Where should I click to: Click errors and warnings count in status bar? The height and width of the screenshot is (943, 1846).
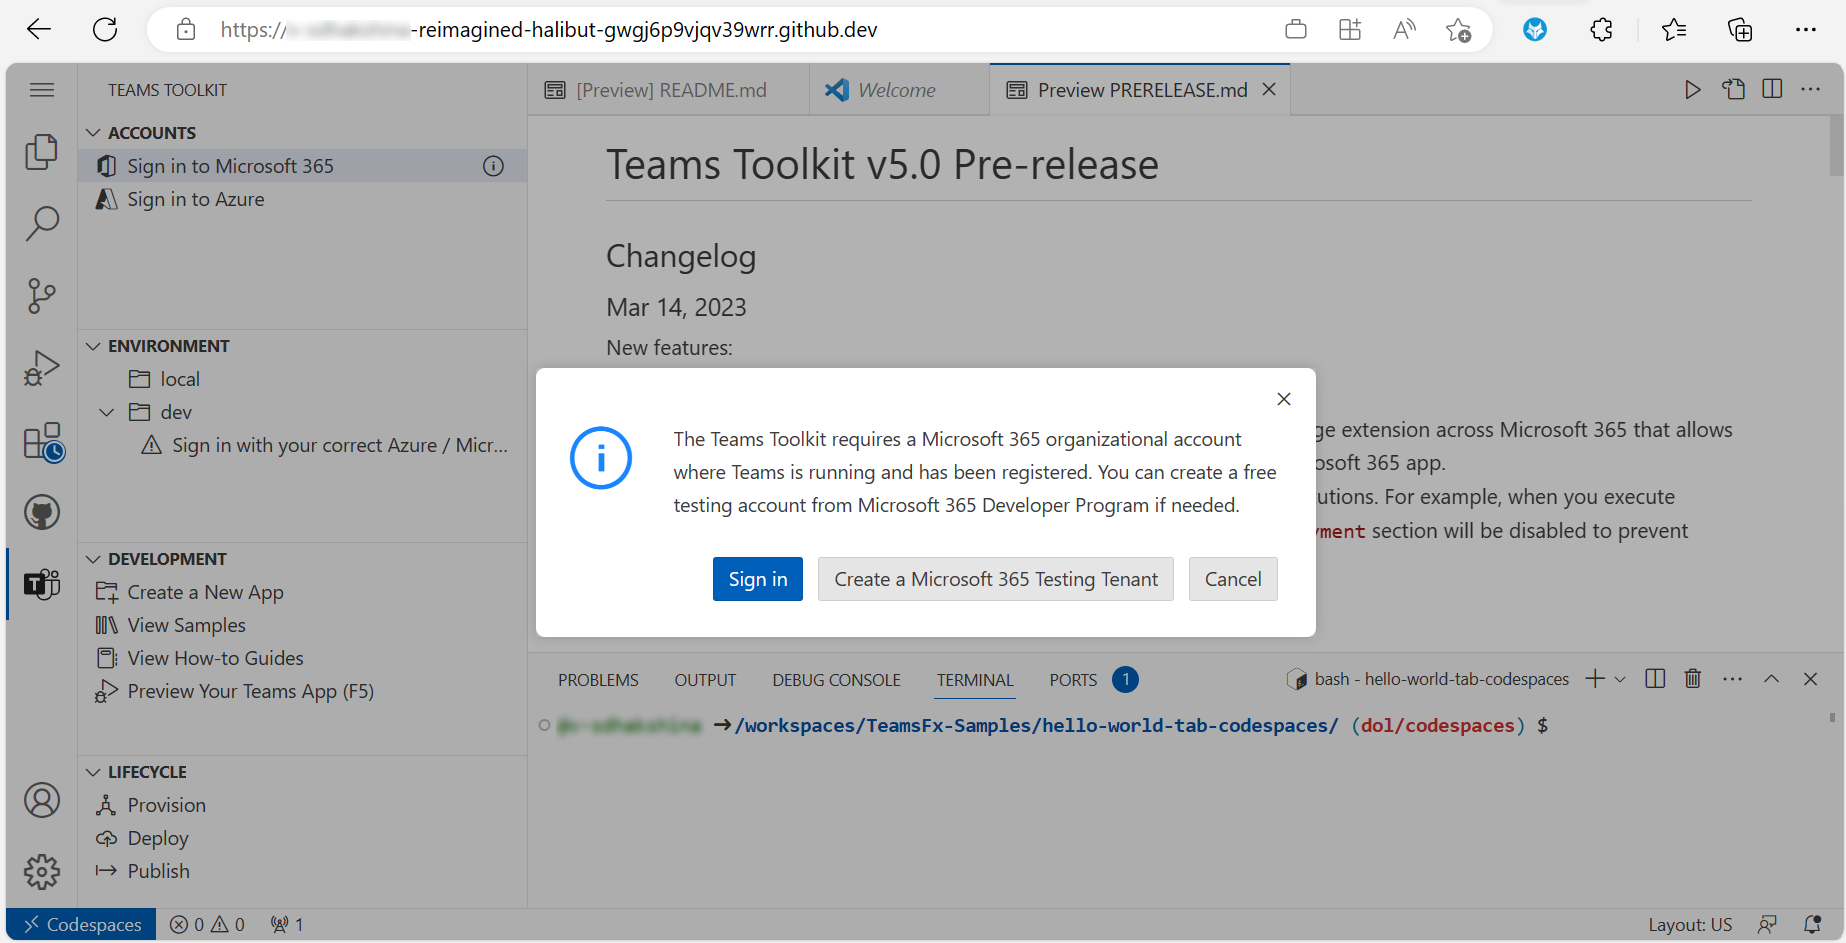207,925
